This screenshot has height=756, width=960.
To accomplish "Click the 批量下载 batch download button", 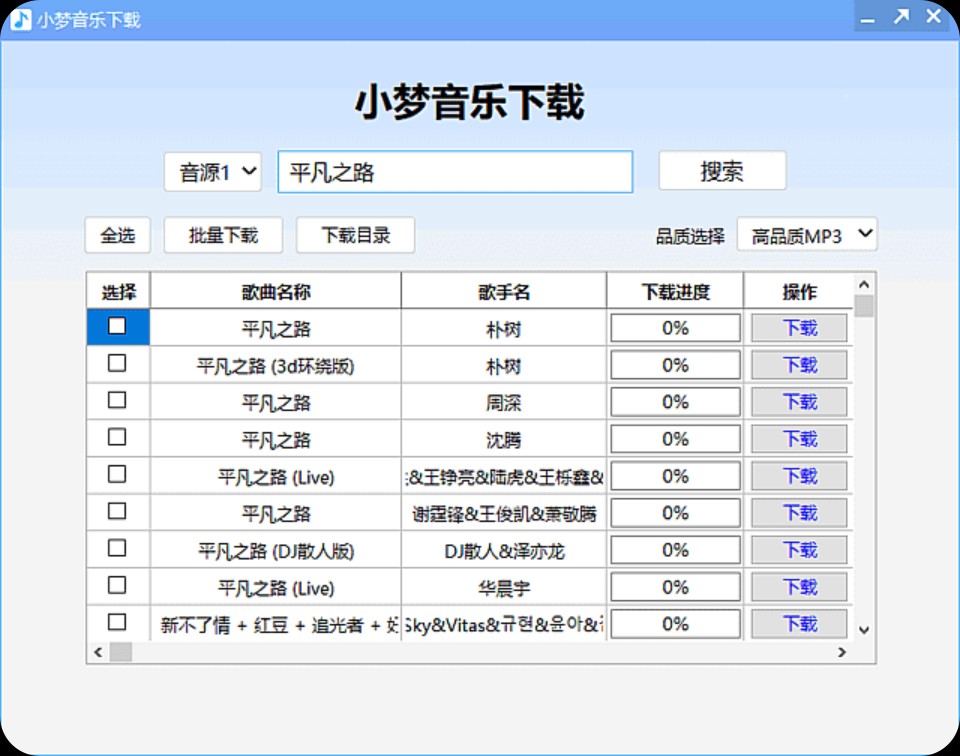I will [223, 235].
